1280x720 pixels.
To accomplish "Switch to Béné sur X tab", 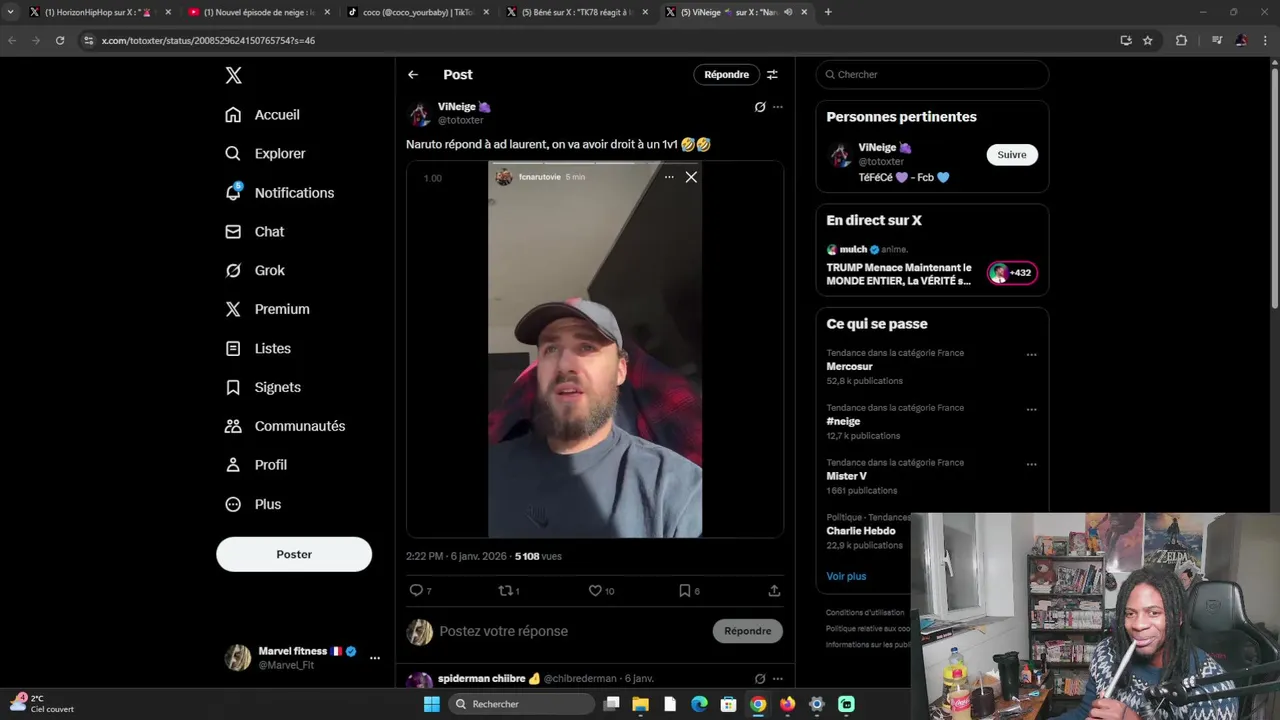I will [x=577, y=12].
